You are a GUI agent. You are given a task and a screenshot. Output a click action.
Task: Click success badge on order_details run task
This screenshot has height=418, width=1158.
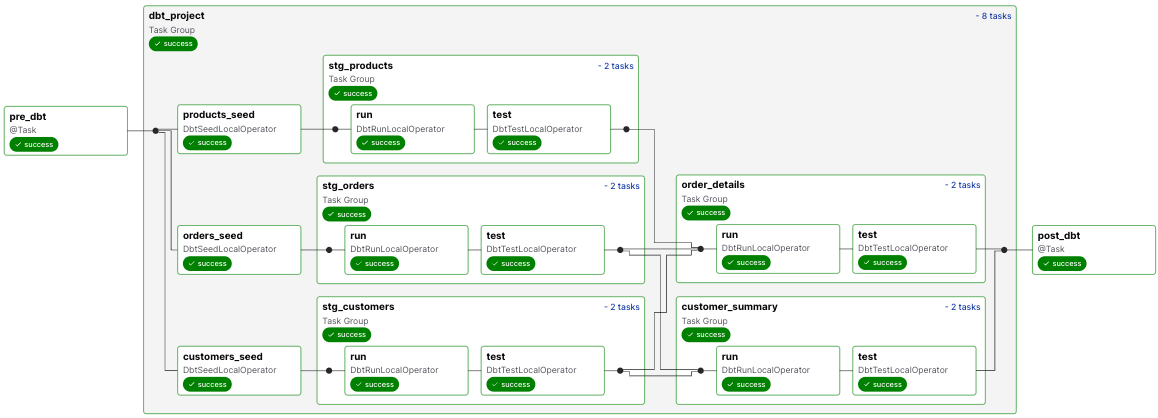pos(746,262)
